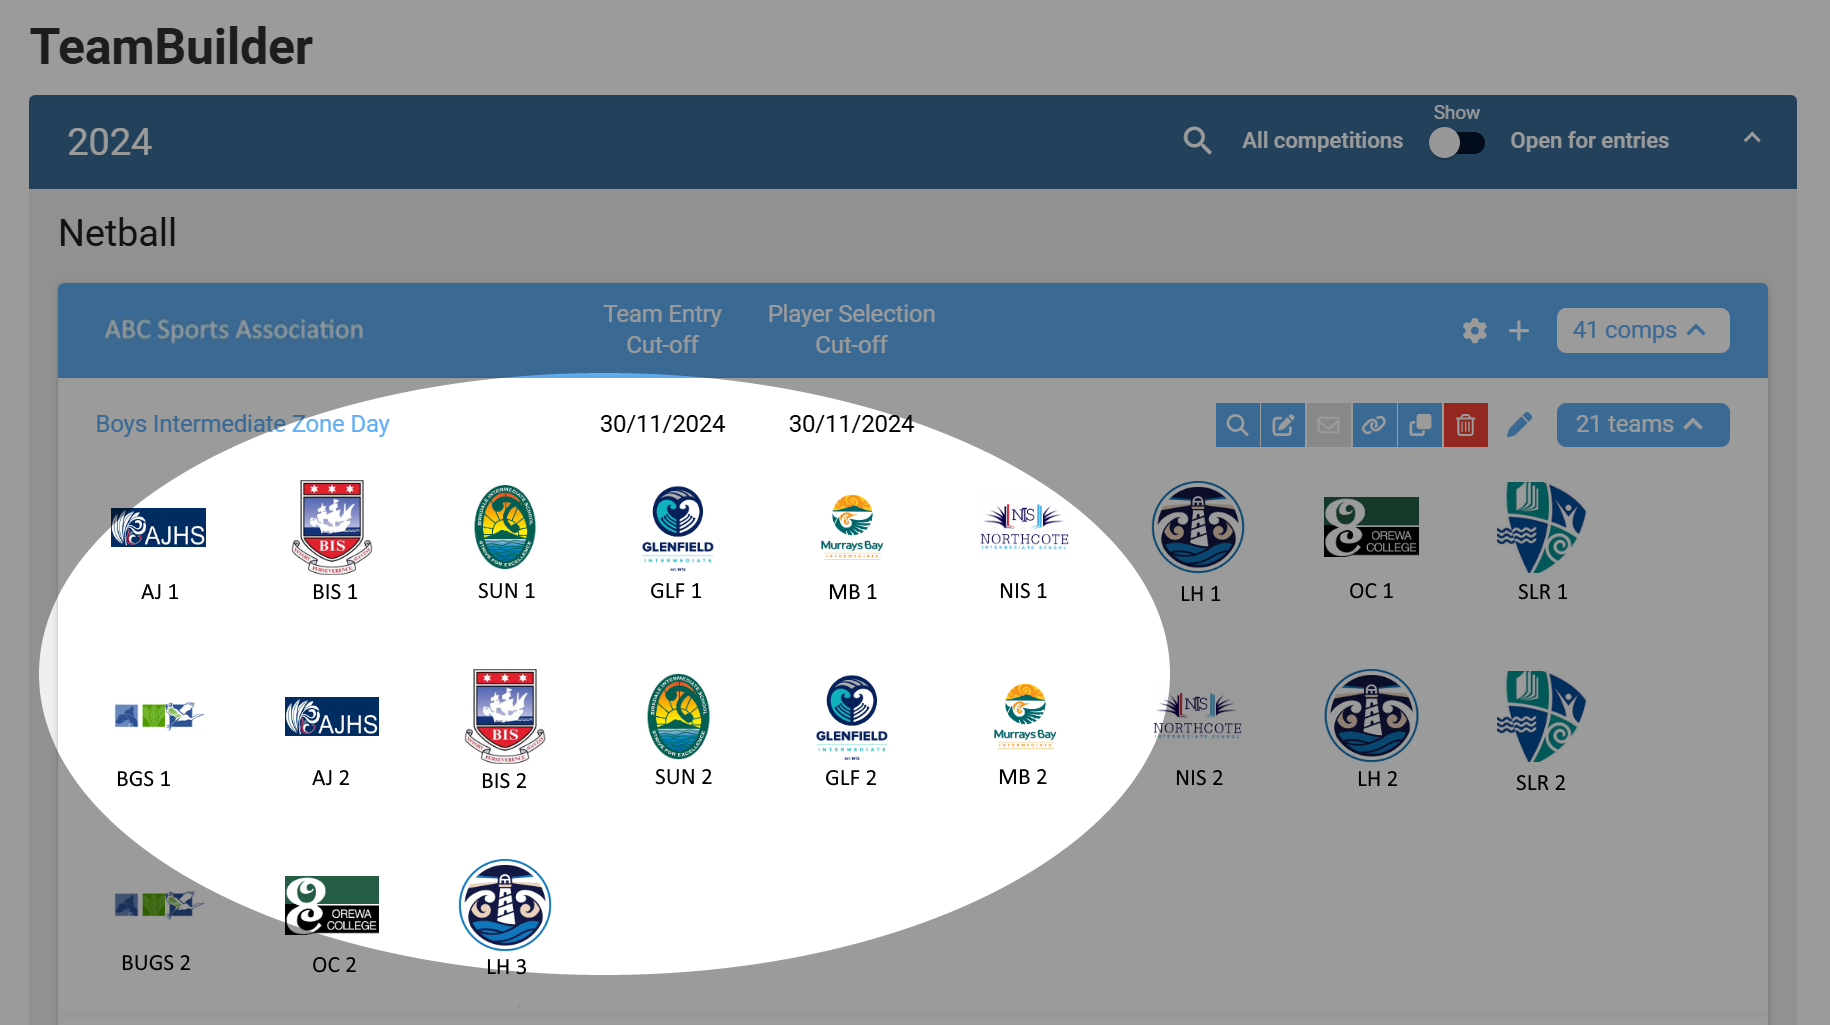Click the search magnifier in the 2024 header

(x=1197, y=141)
